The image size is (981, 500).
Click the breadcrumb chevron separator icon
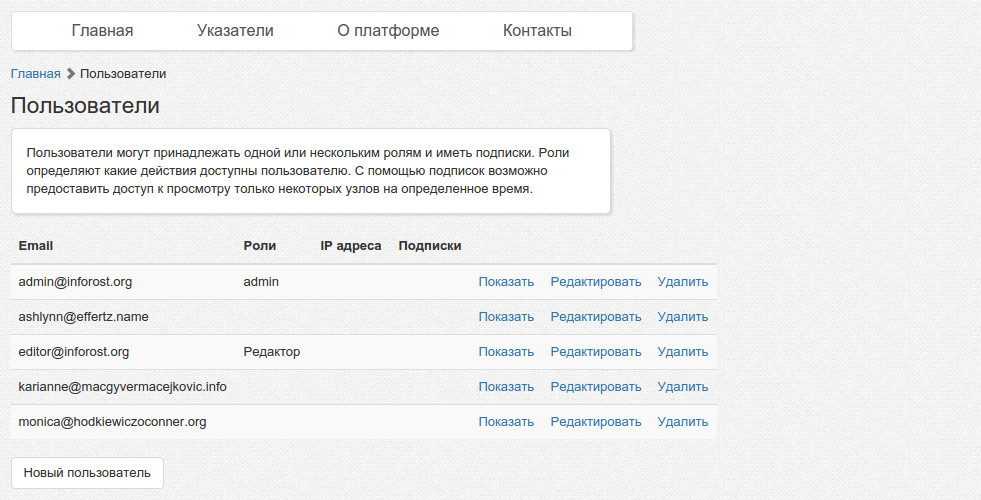click(70, 73)
